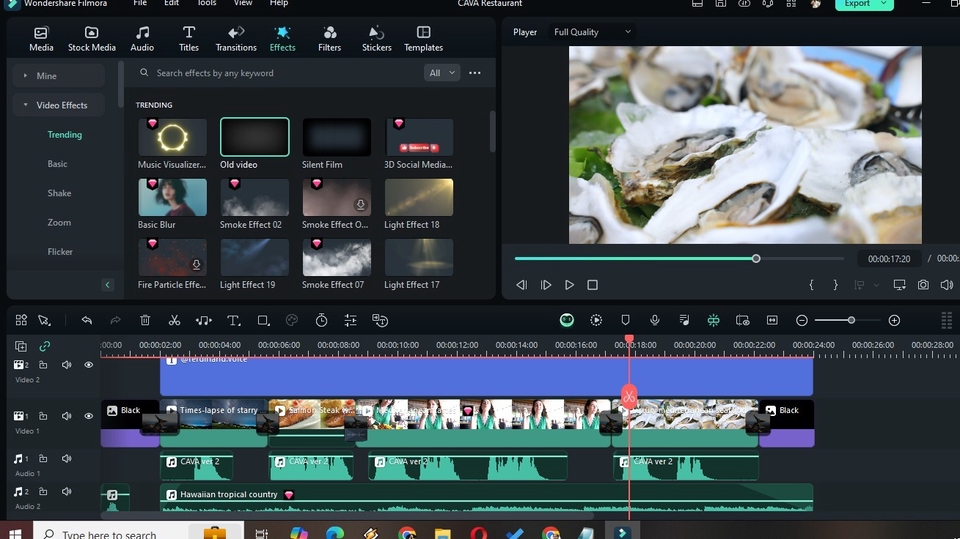Mute the Audio 1 track
Image resolution: width=960 pixels, height=539 pixels.
coord(67,459)
